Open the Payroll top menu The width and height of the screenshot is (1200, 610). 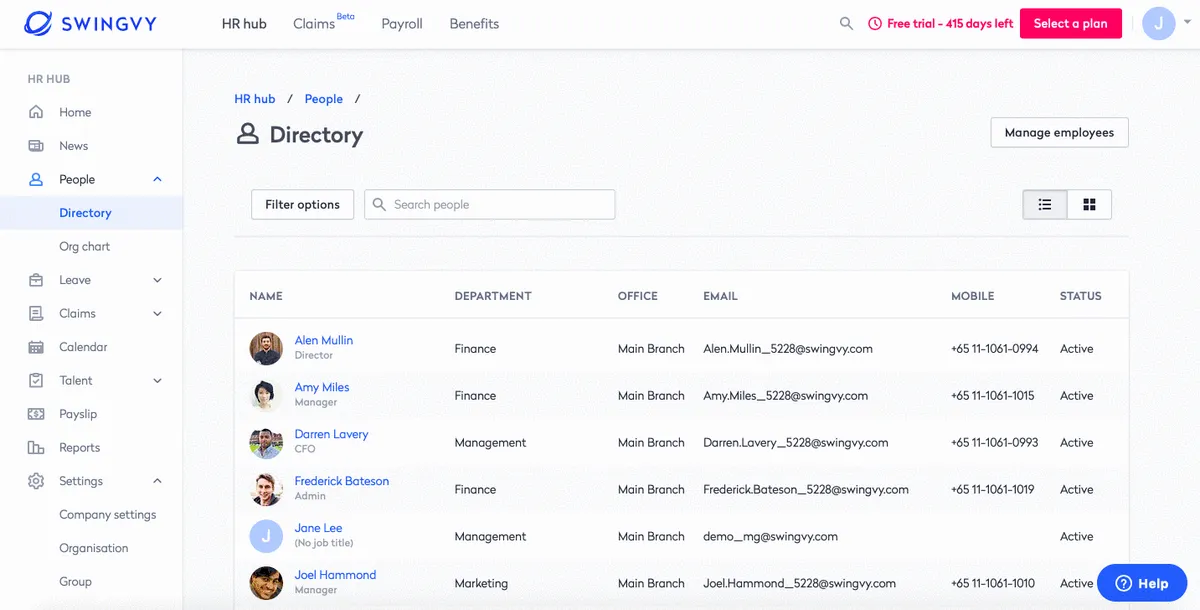(402, 24)
